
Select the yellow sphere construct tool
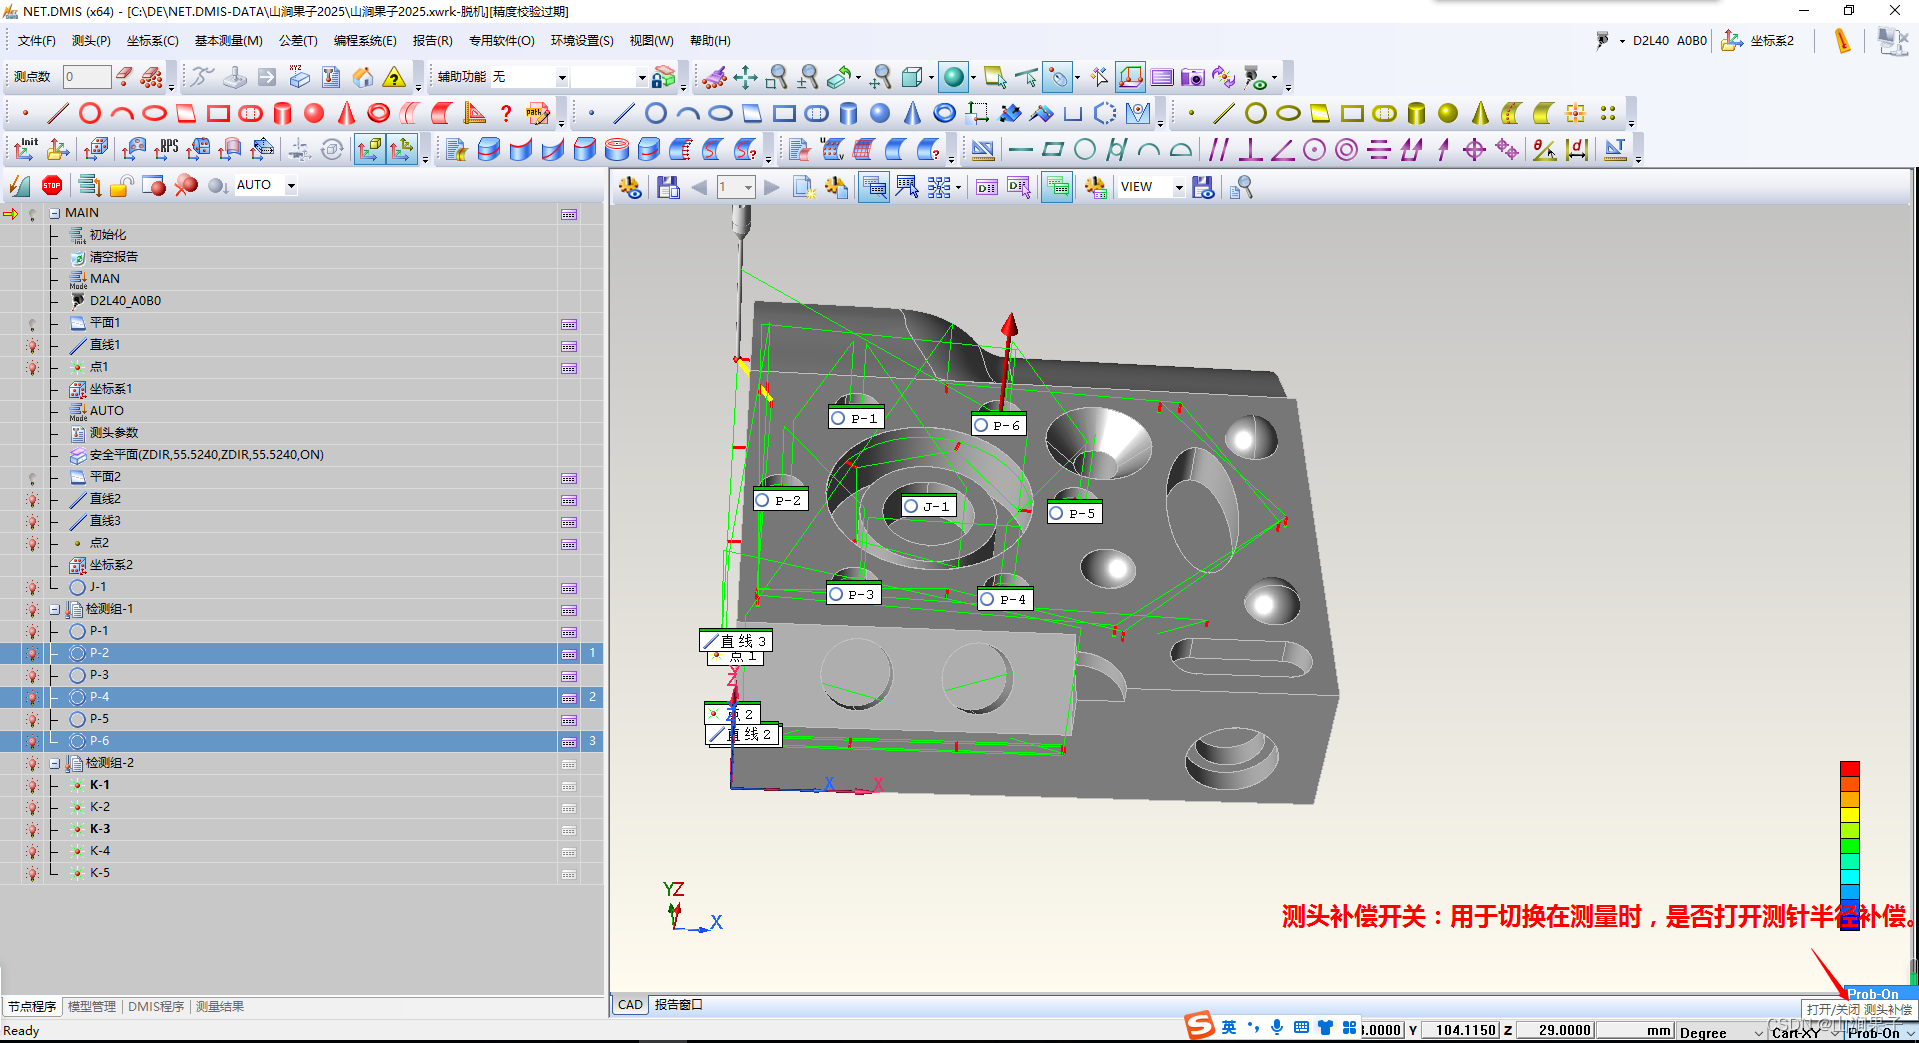tap(1448, 113)
